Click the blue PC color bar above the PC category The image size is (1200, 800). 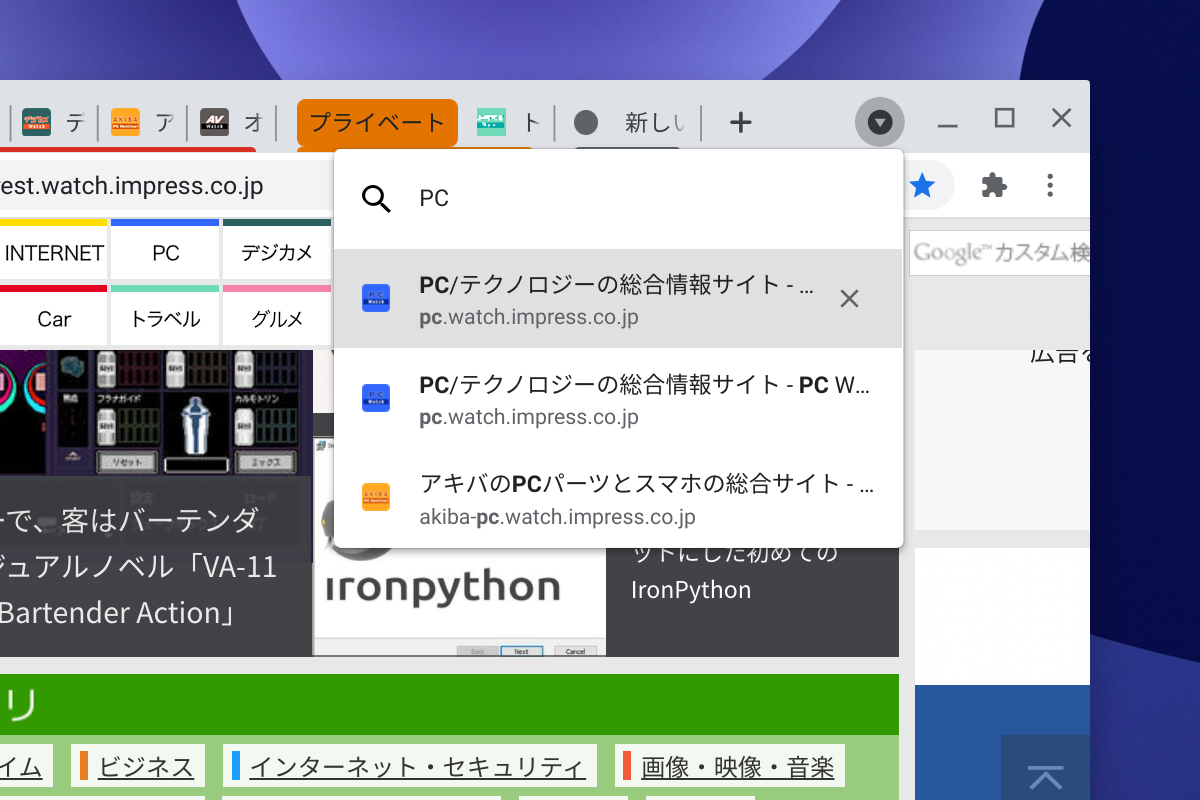point(164,224)
